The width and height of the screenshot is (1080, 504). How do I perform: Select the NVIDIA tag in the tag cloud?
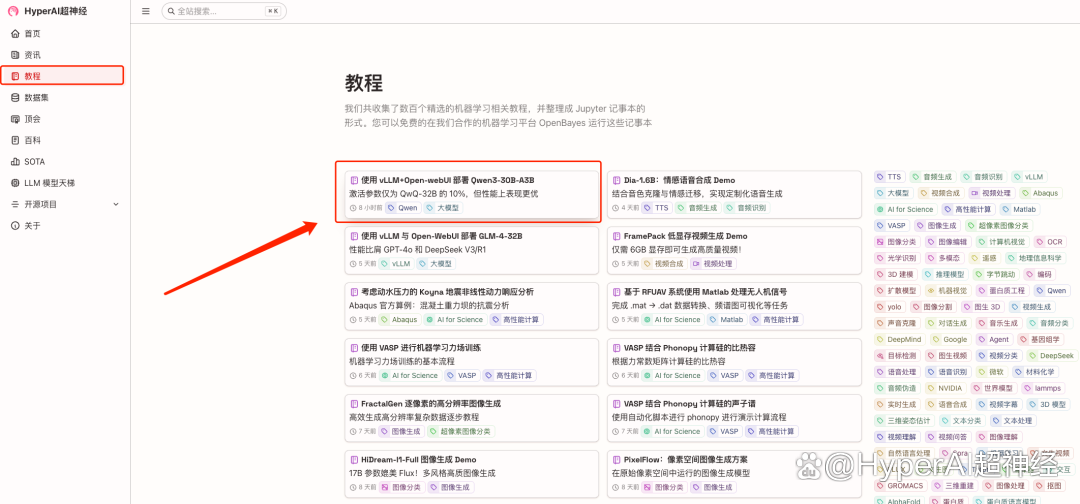point(945,388)
